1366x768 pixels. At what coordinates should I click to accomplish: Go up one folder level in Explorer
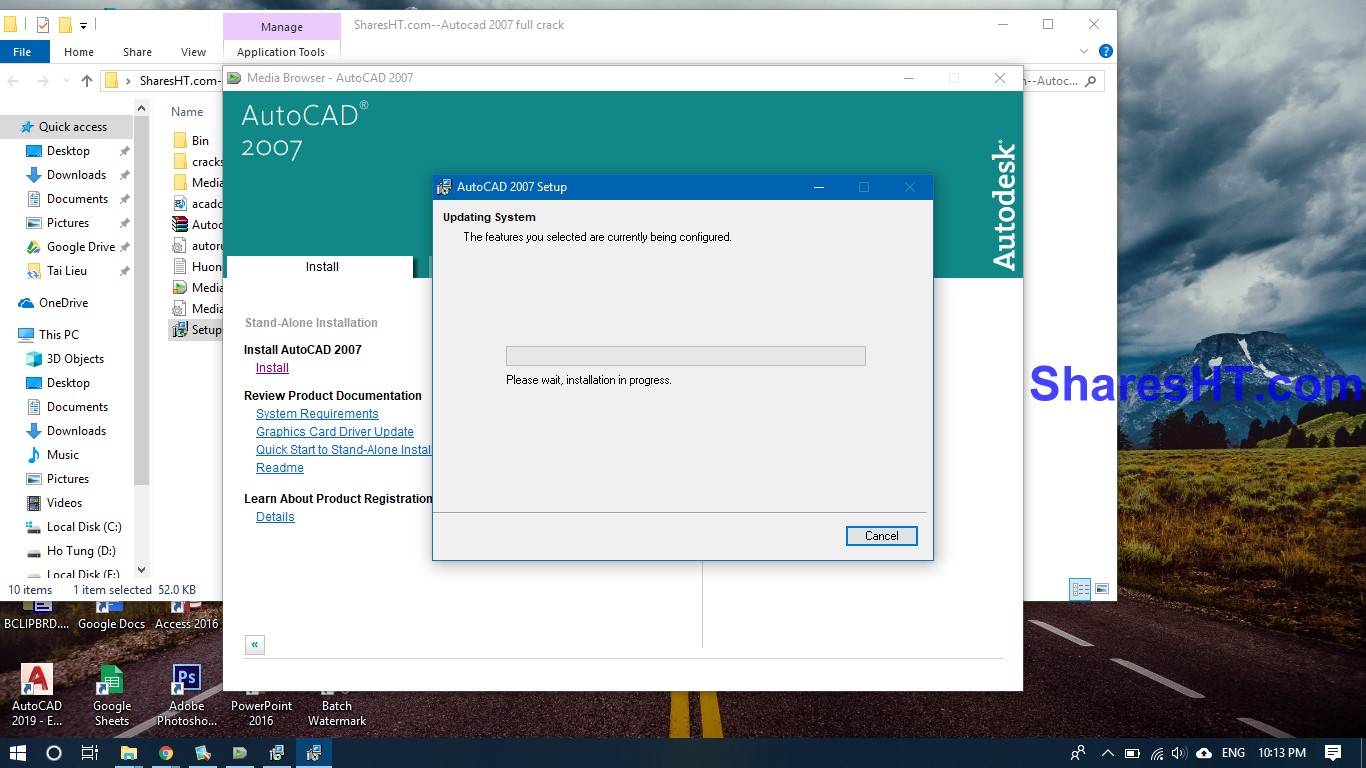87,81
